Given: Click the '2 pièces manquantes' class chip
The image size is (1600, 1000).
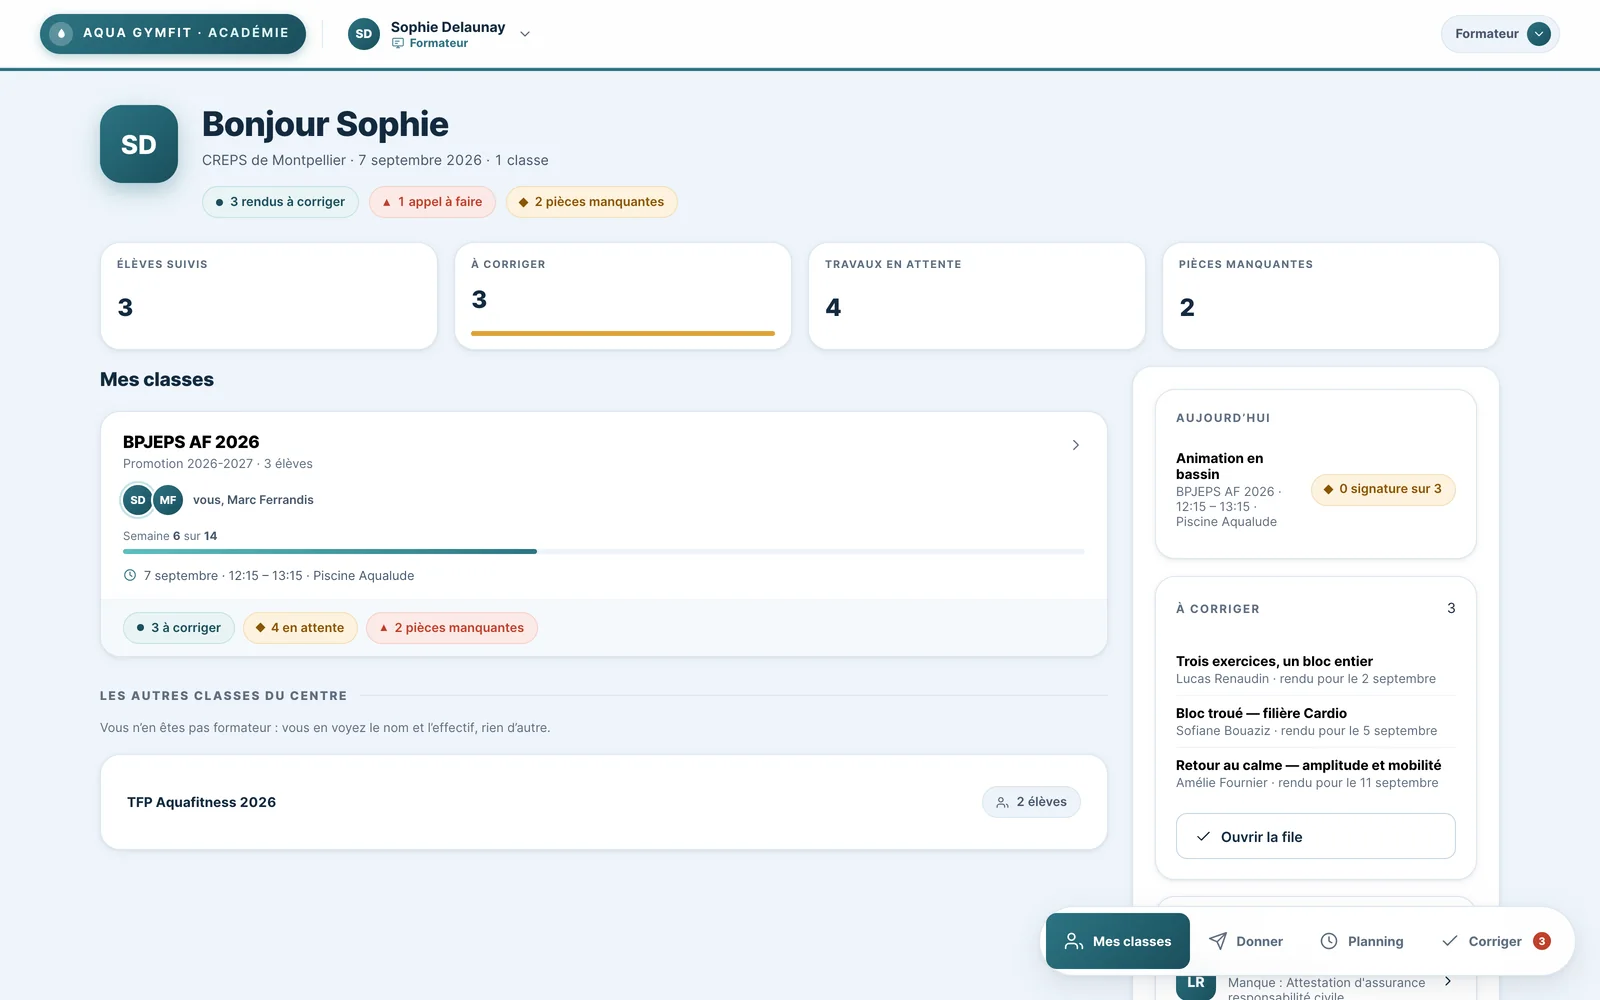Looking at the screenshot, I should point(452,628).
